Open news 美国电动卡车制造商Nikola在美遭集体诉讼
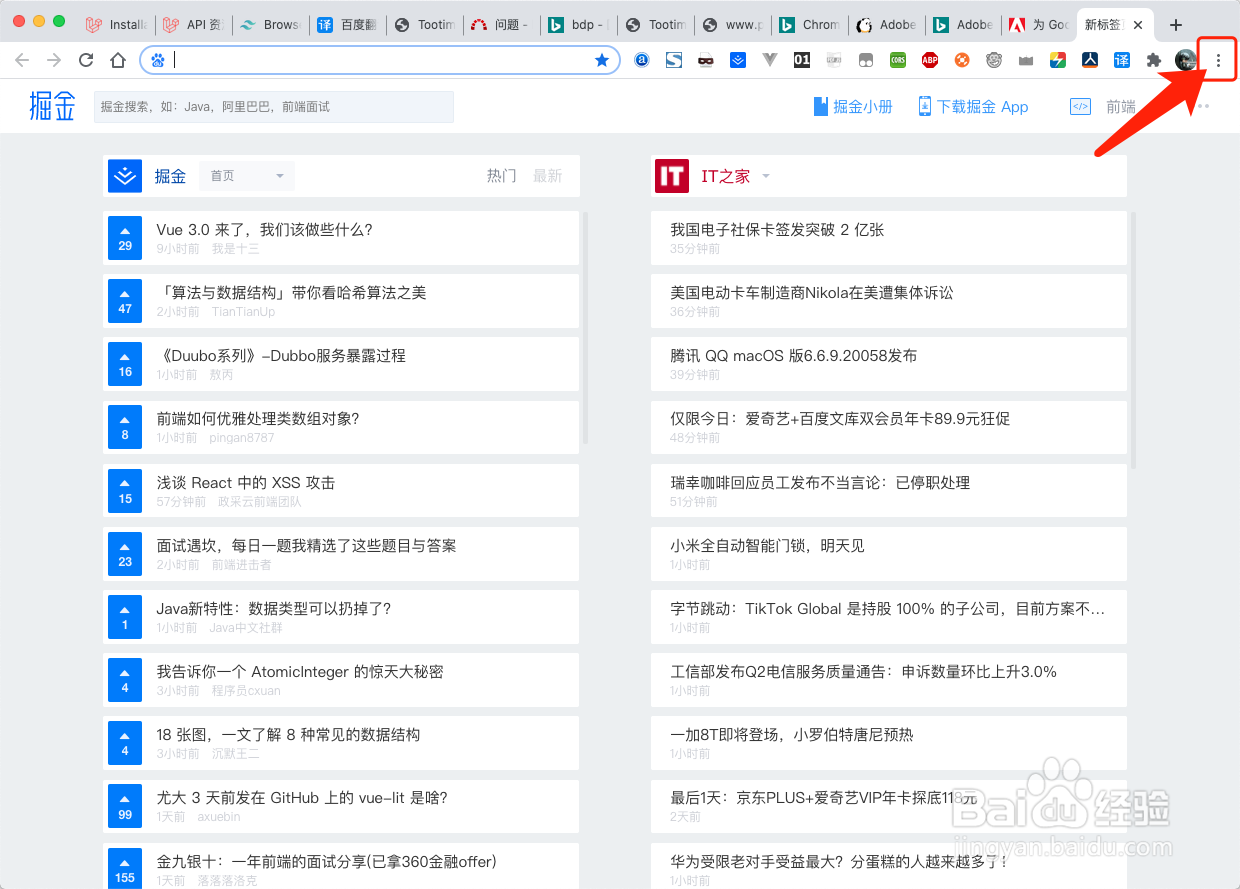This screenshot has height=889, width=1240. click(812, 293)
